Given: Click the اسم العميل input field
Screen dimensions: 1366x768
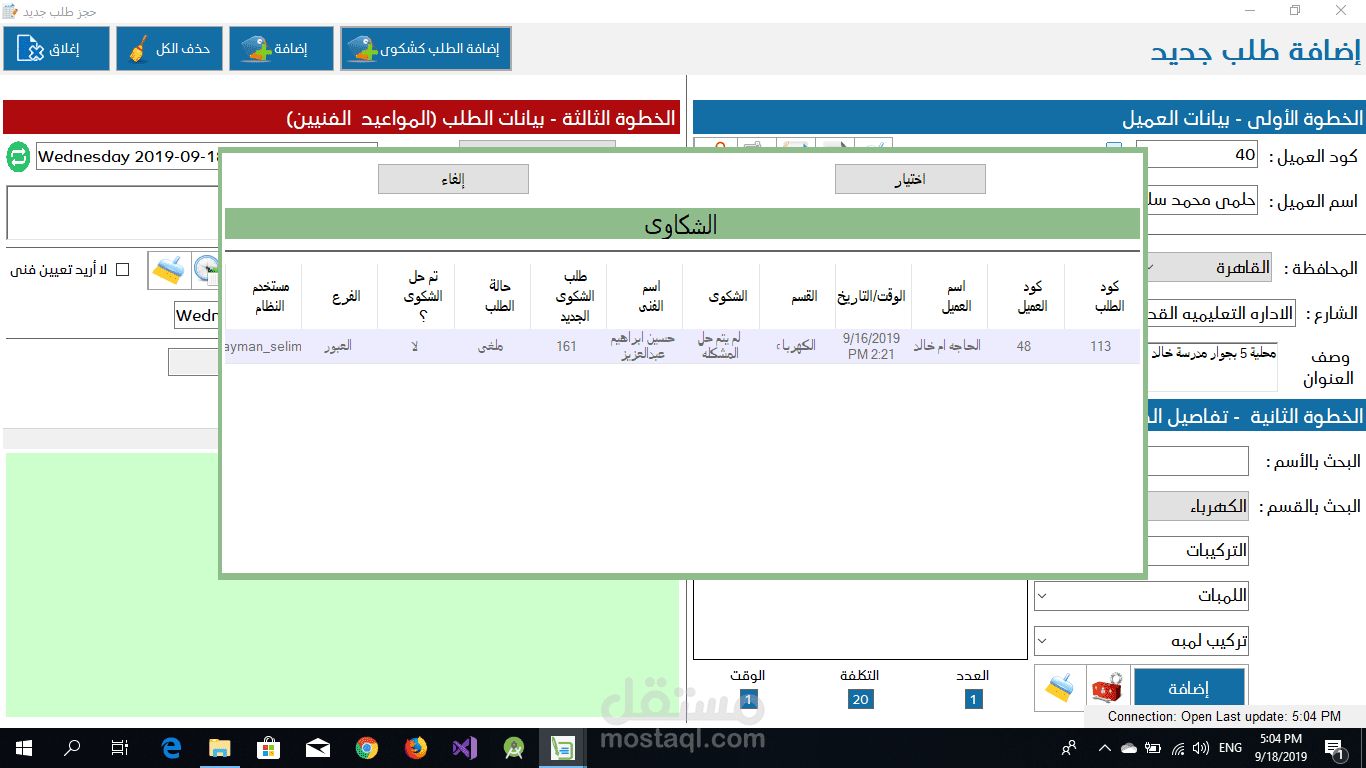Looking at the screenshot, I should click(1203, 200).
